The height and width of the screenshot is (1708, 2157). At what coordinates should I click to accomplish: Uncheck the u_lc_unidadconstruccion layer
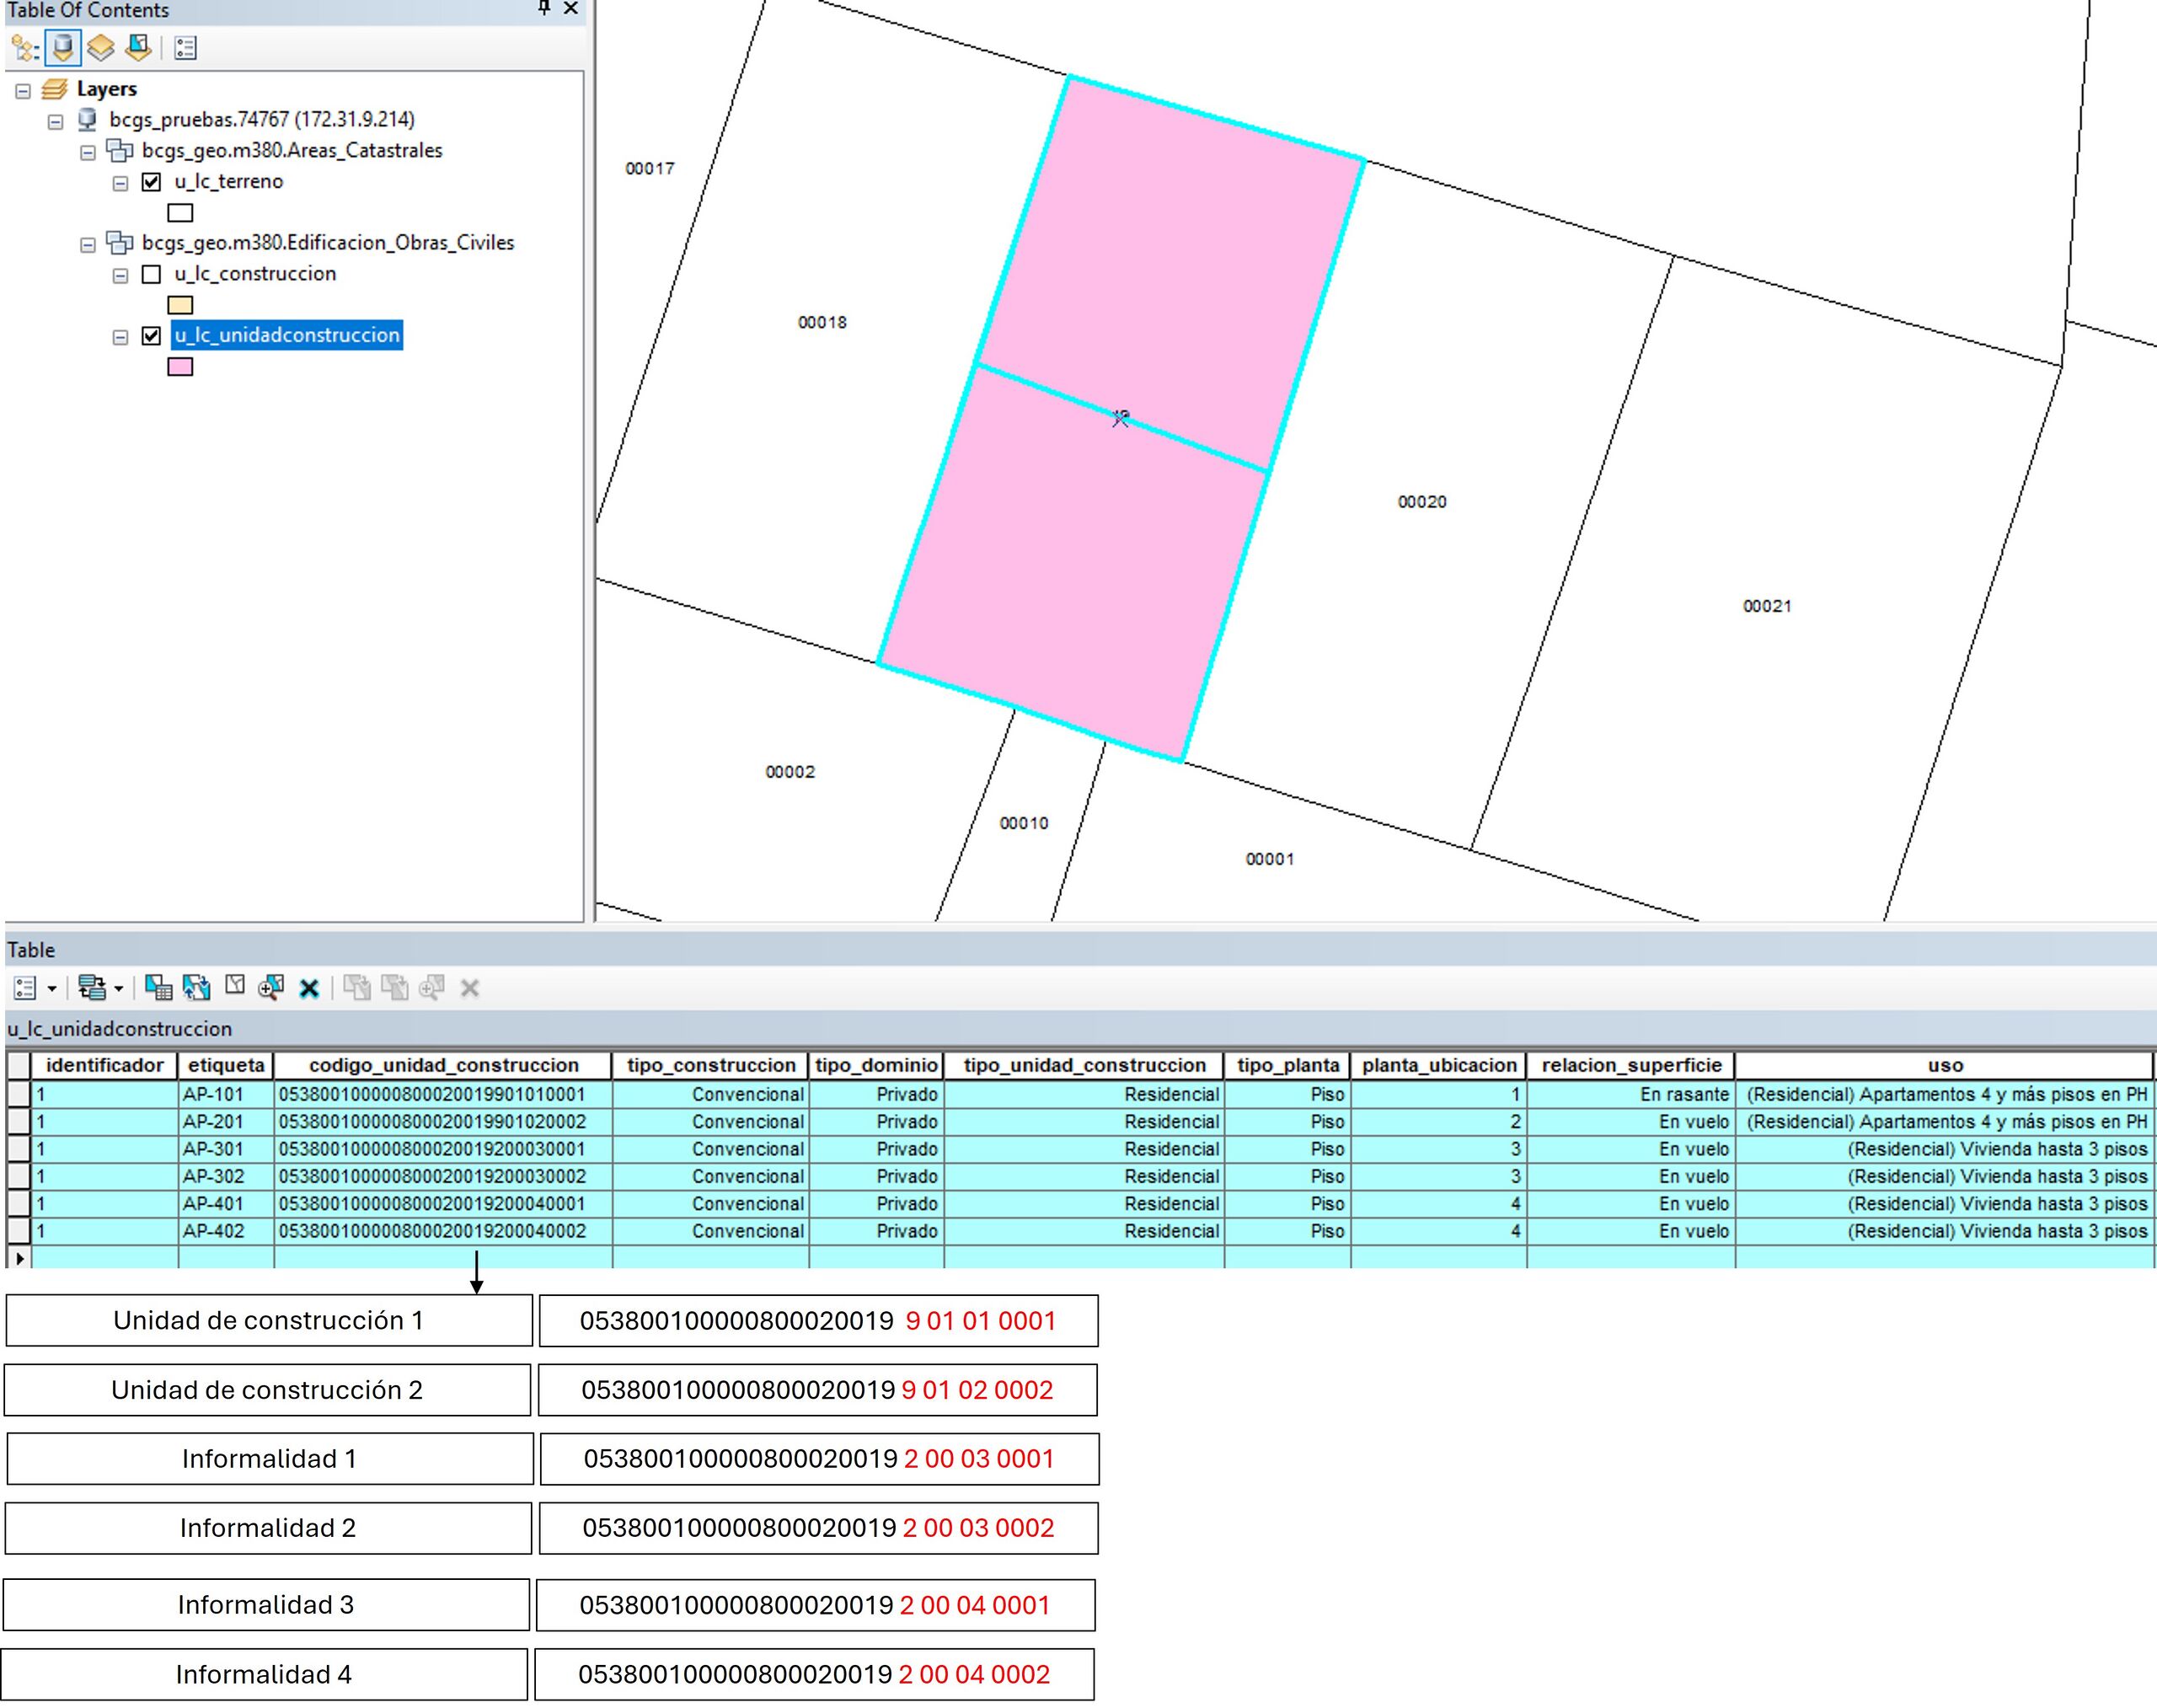[151, 336]
